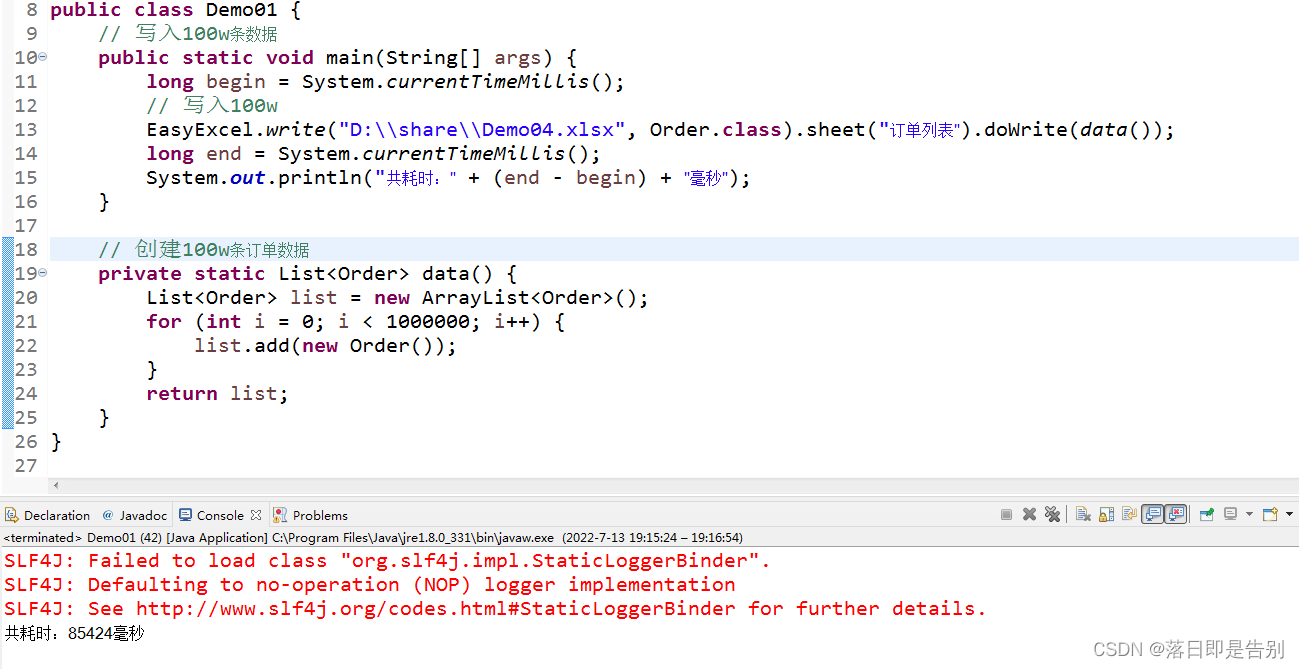Click the Display Selected Console monitor icon
This screenshot has width=1299, height=669.
(1230, 514)
